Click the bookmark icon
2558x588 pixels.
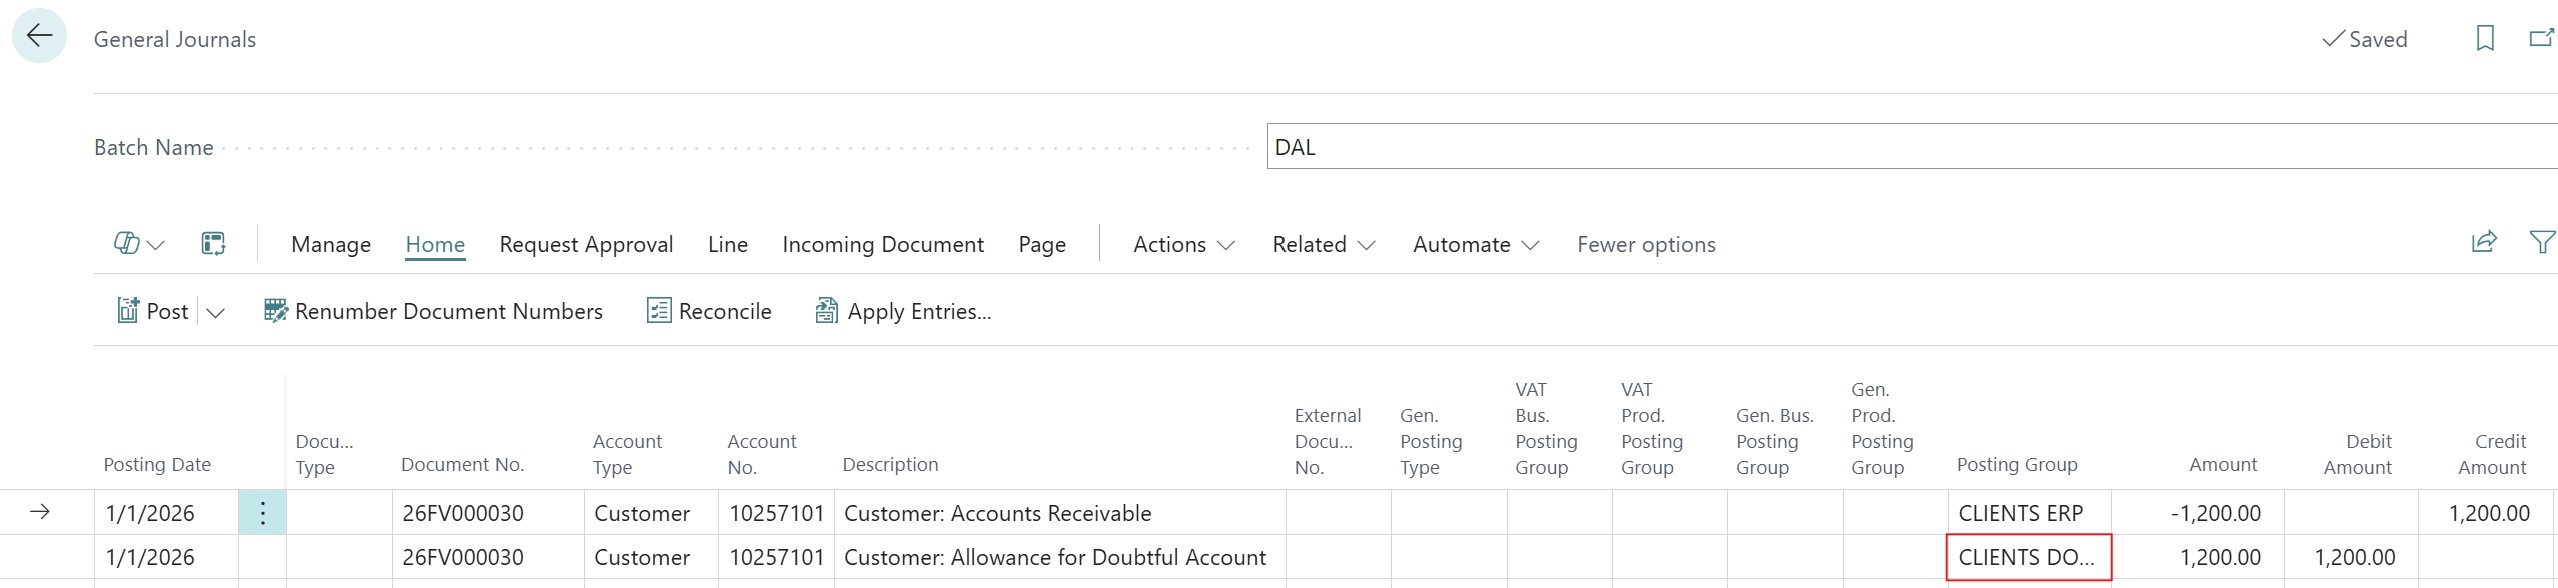[x=2484, y=39]
